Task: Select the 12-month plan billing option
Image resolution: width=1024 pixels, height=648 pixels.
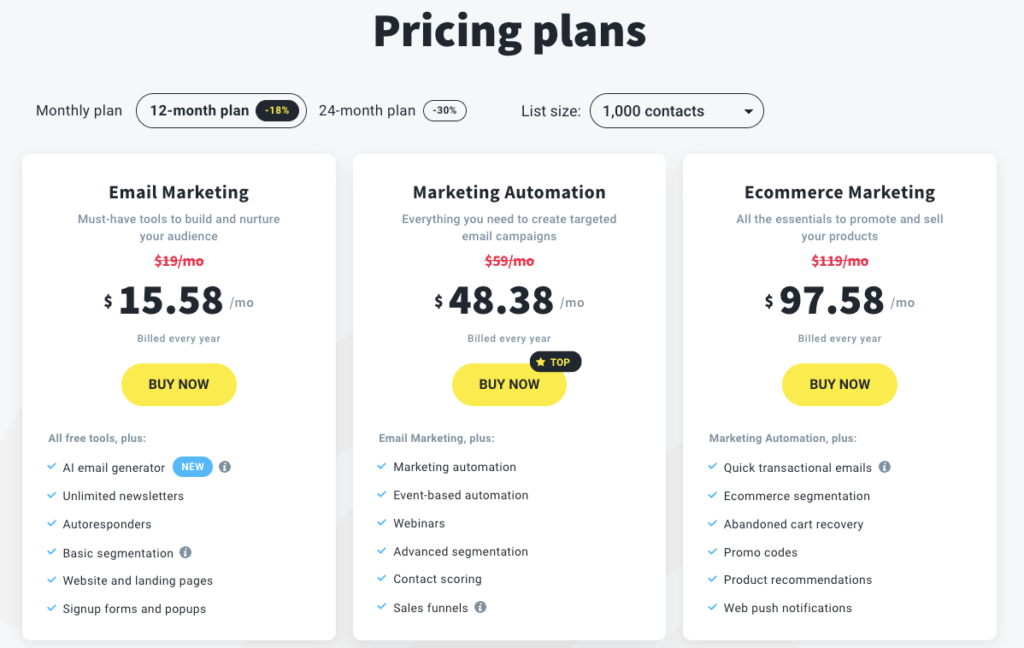Action: (200, 111)
